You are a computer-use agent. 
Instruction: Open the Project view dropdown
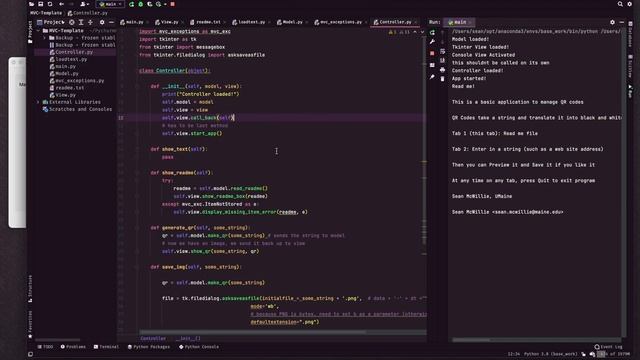click(x=51, y=22)
